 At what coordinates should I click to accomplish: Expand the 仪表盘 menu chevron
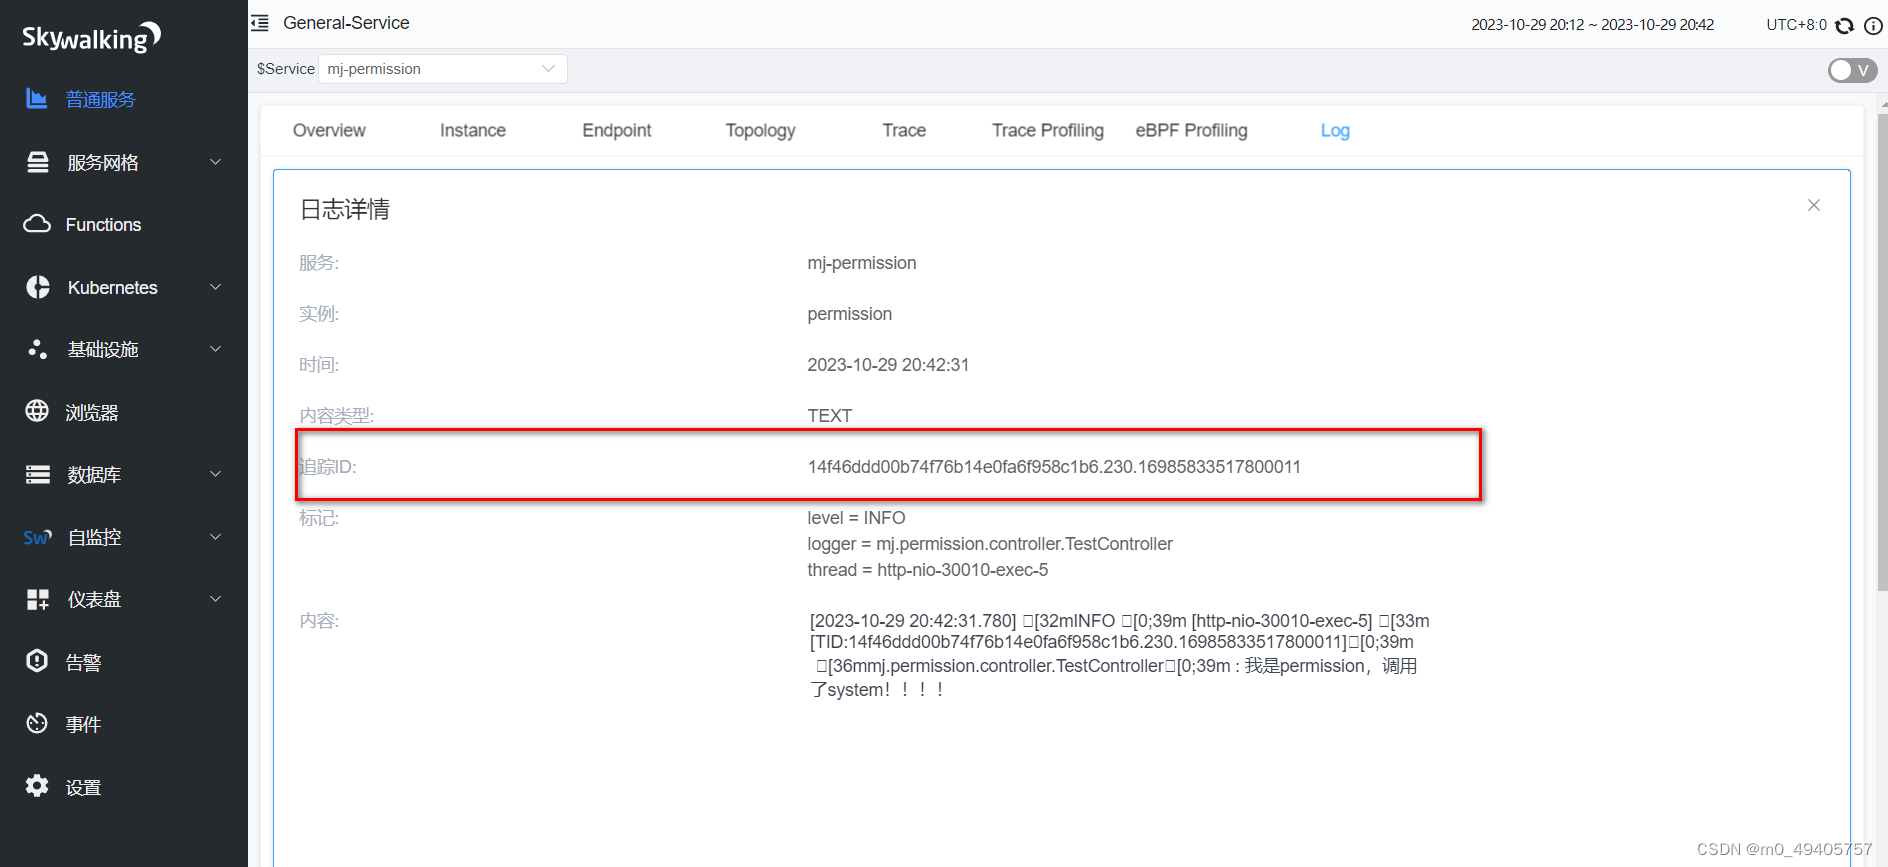[215, 599]
